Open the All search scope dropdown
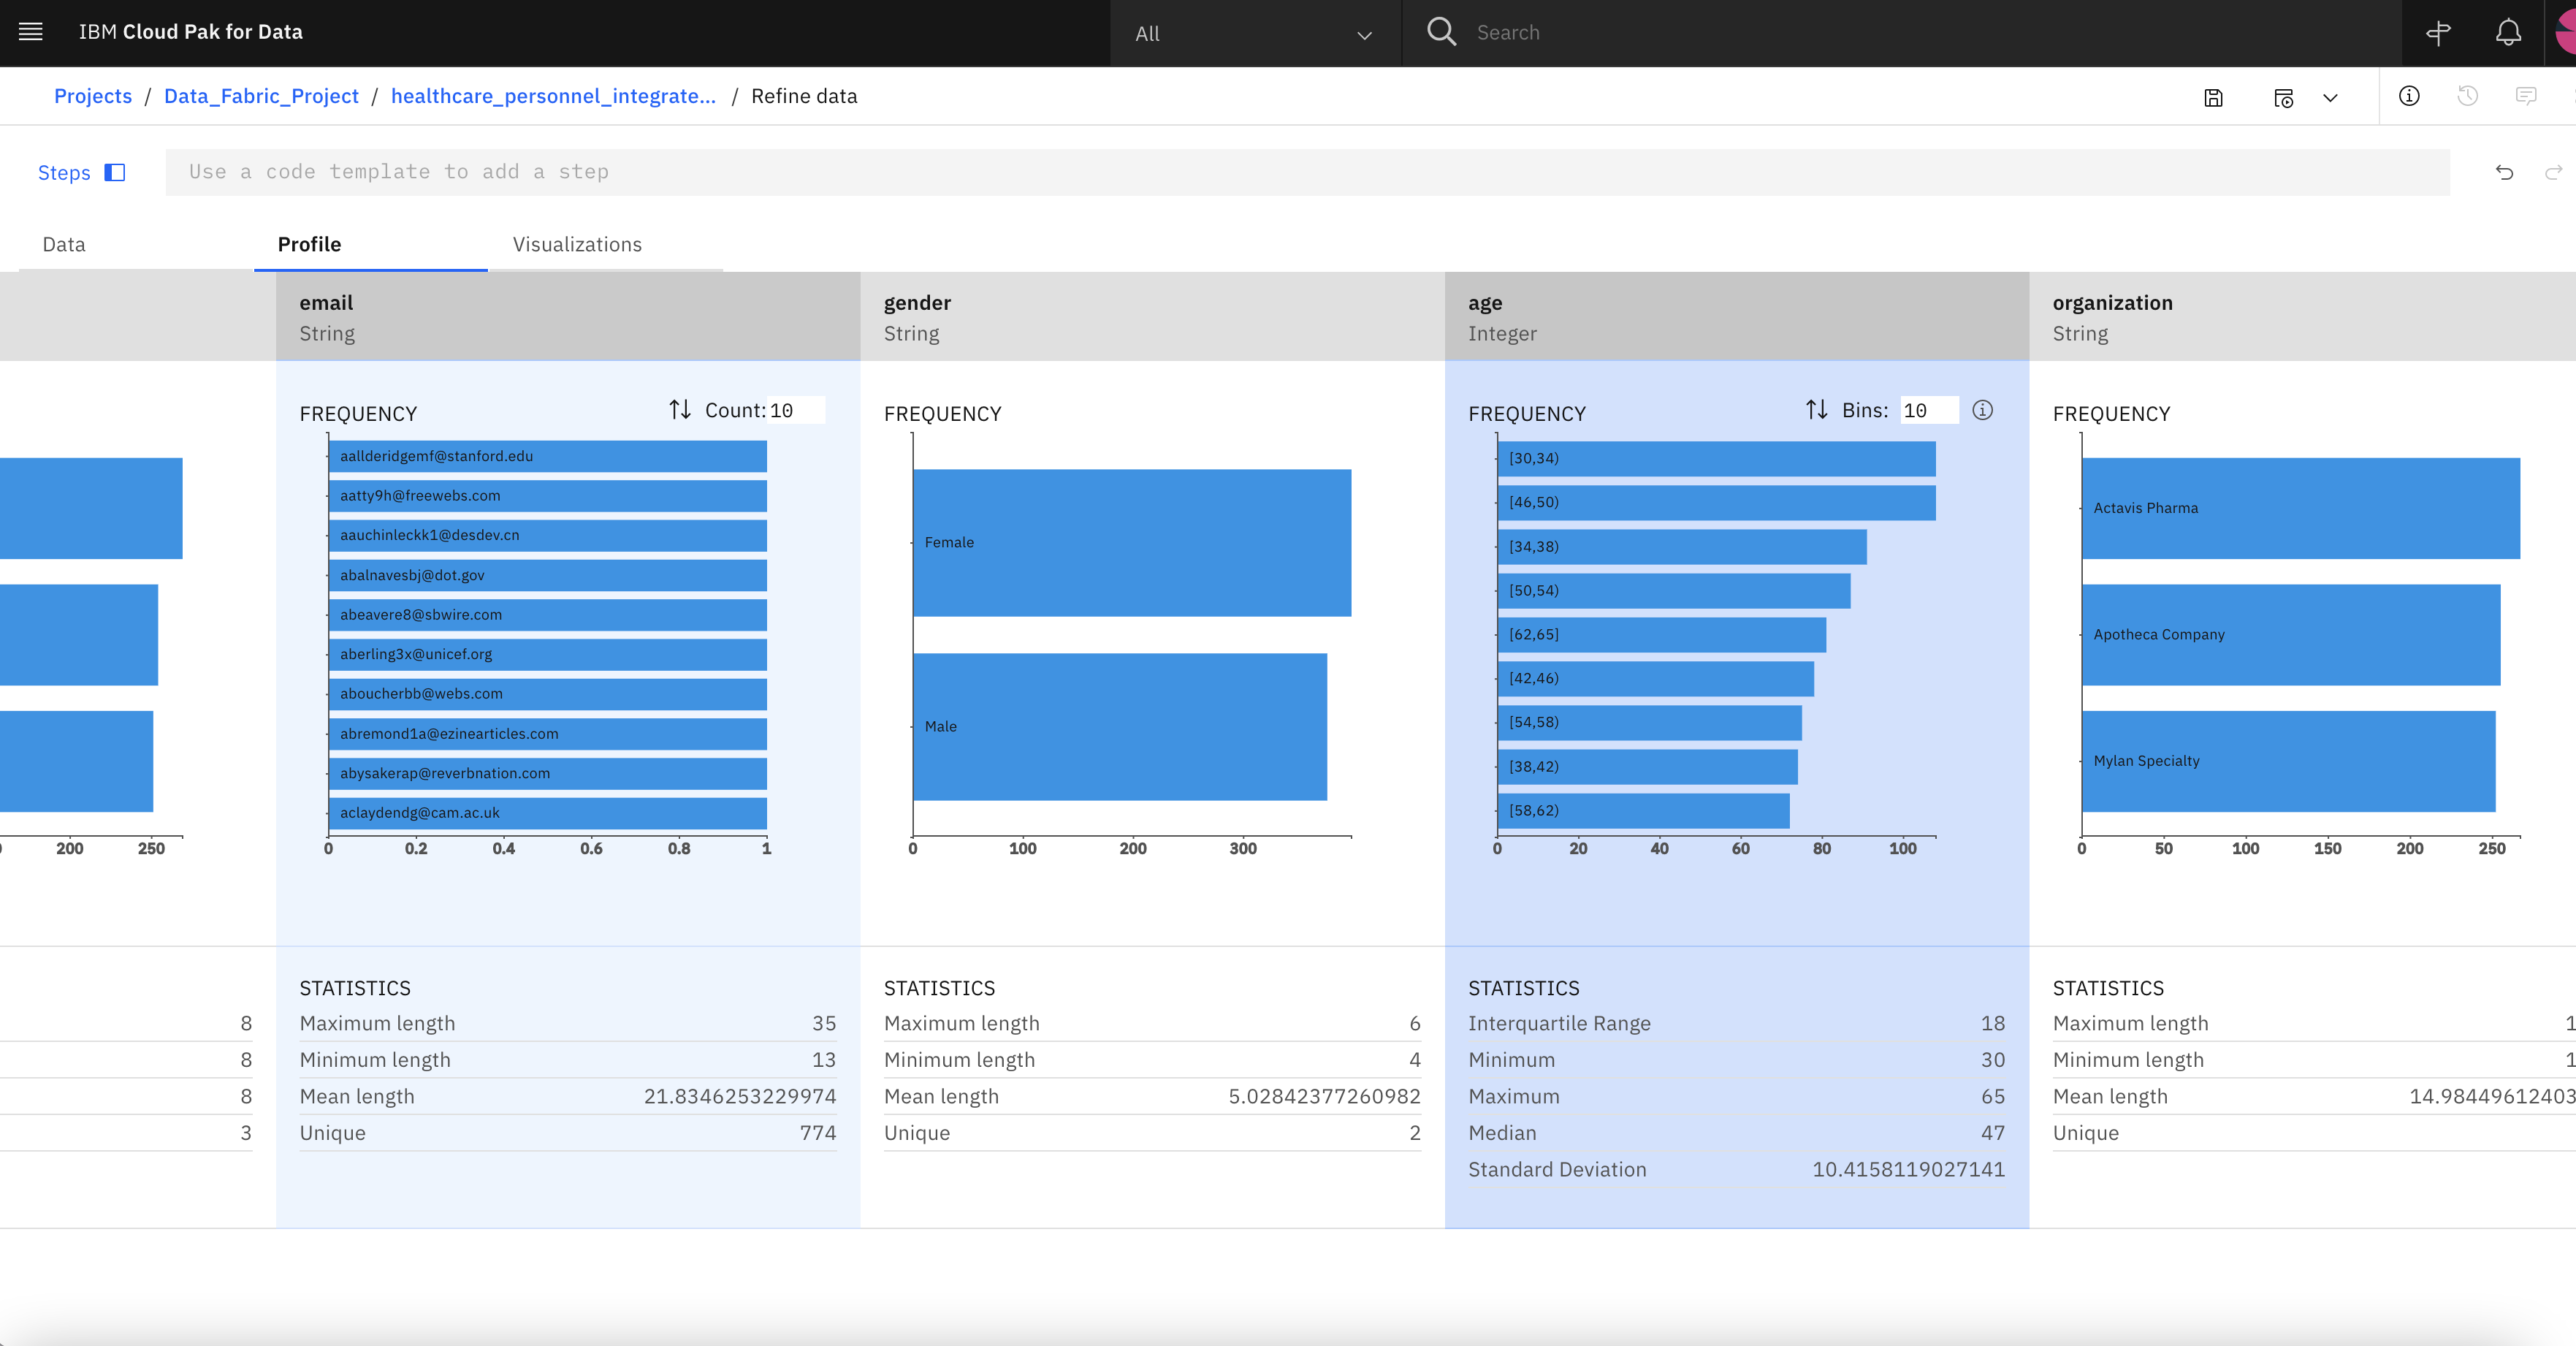 tap(1255, 33)
